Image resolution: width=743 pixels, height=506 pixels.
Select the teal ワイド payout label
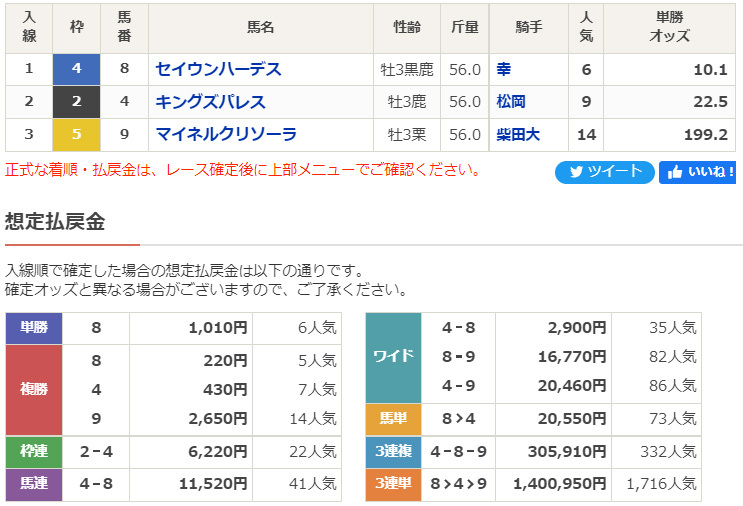tap(393, 358)
